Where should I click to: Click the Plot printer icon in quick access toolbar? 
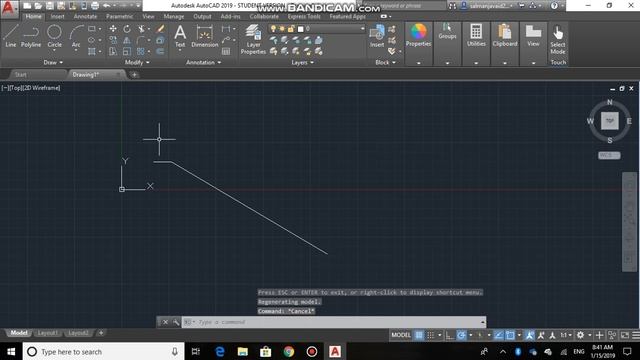[x=95, y=6]
